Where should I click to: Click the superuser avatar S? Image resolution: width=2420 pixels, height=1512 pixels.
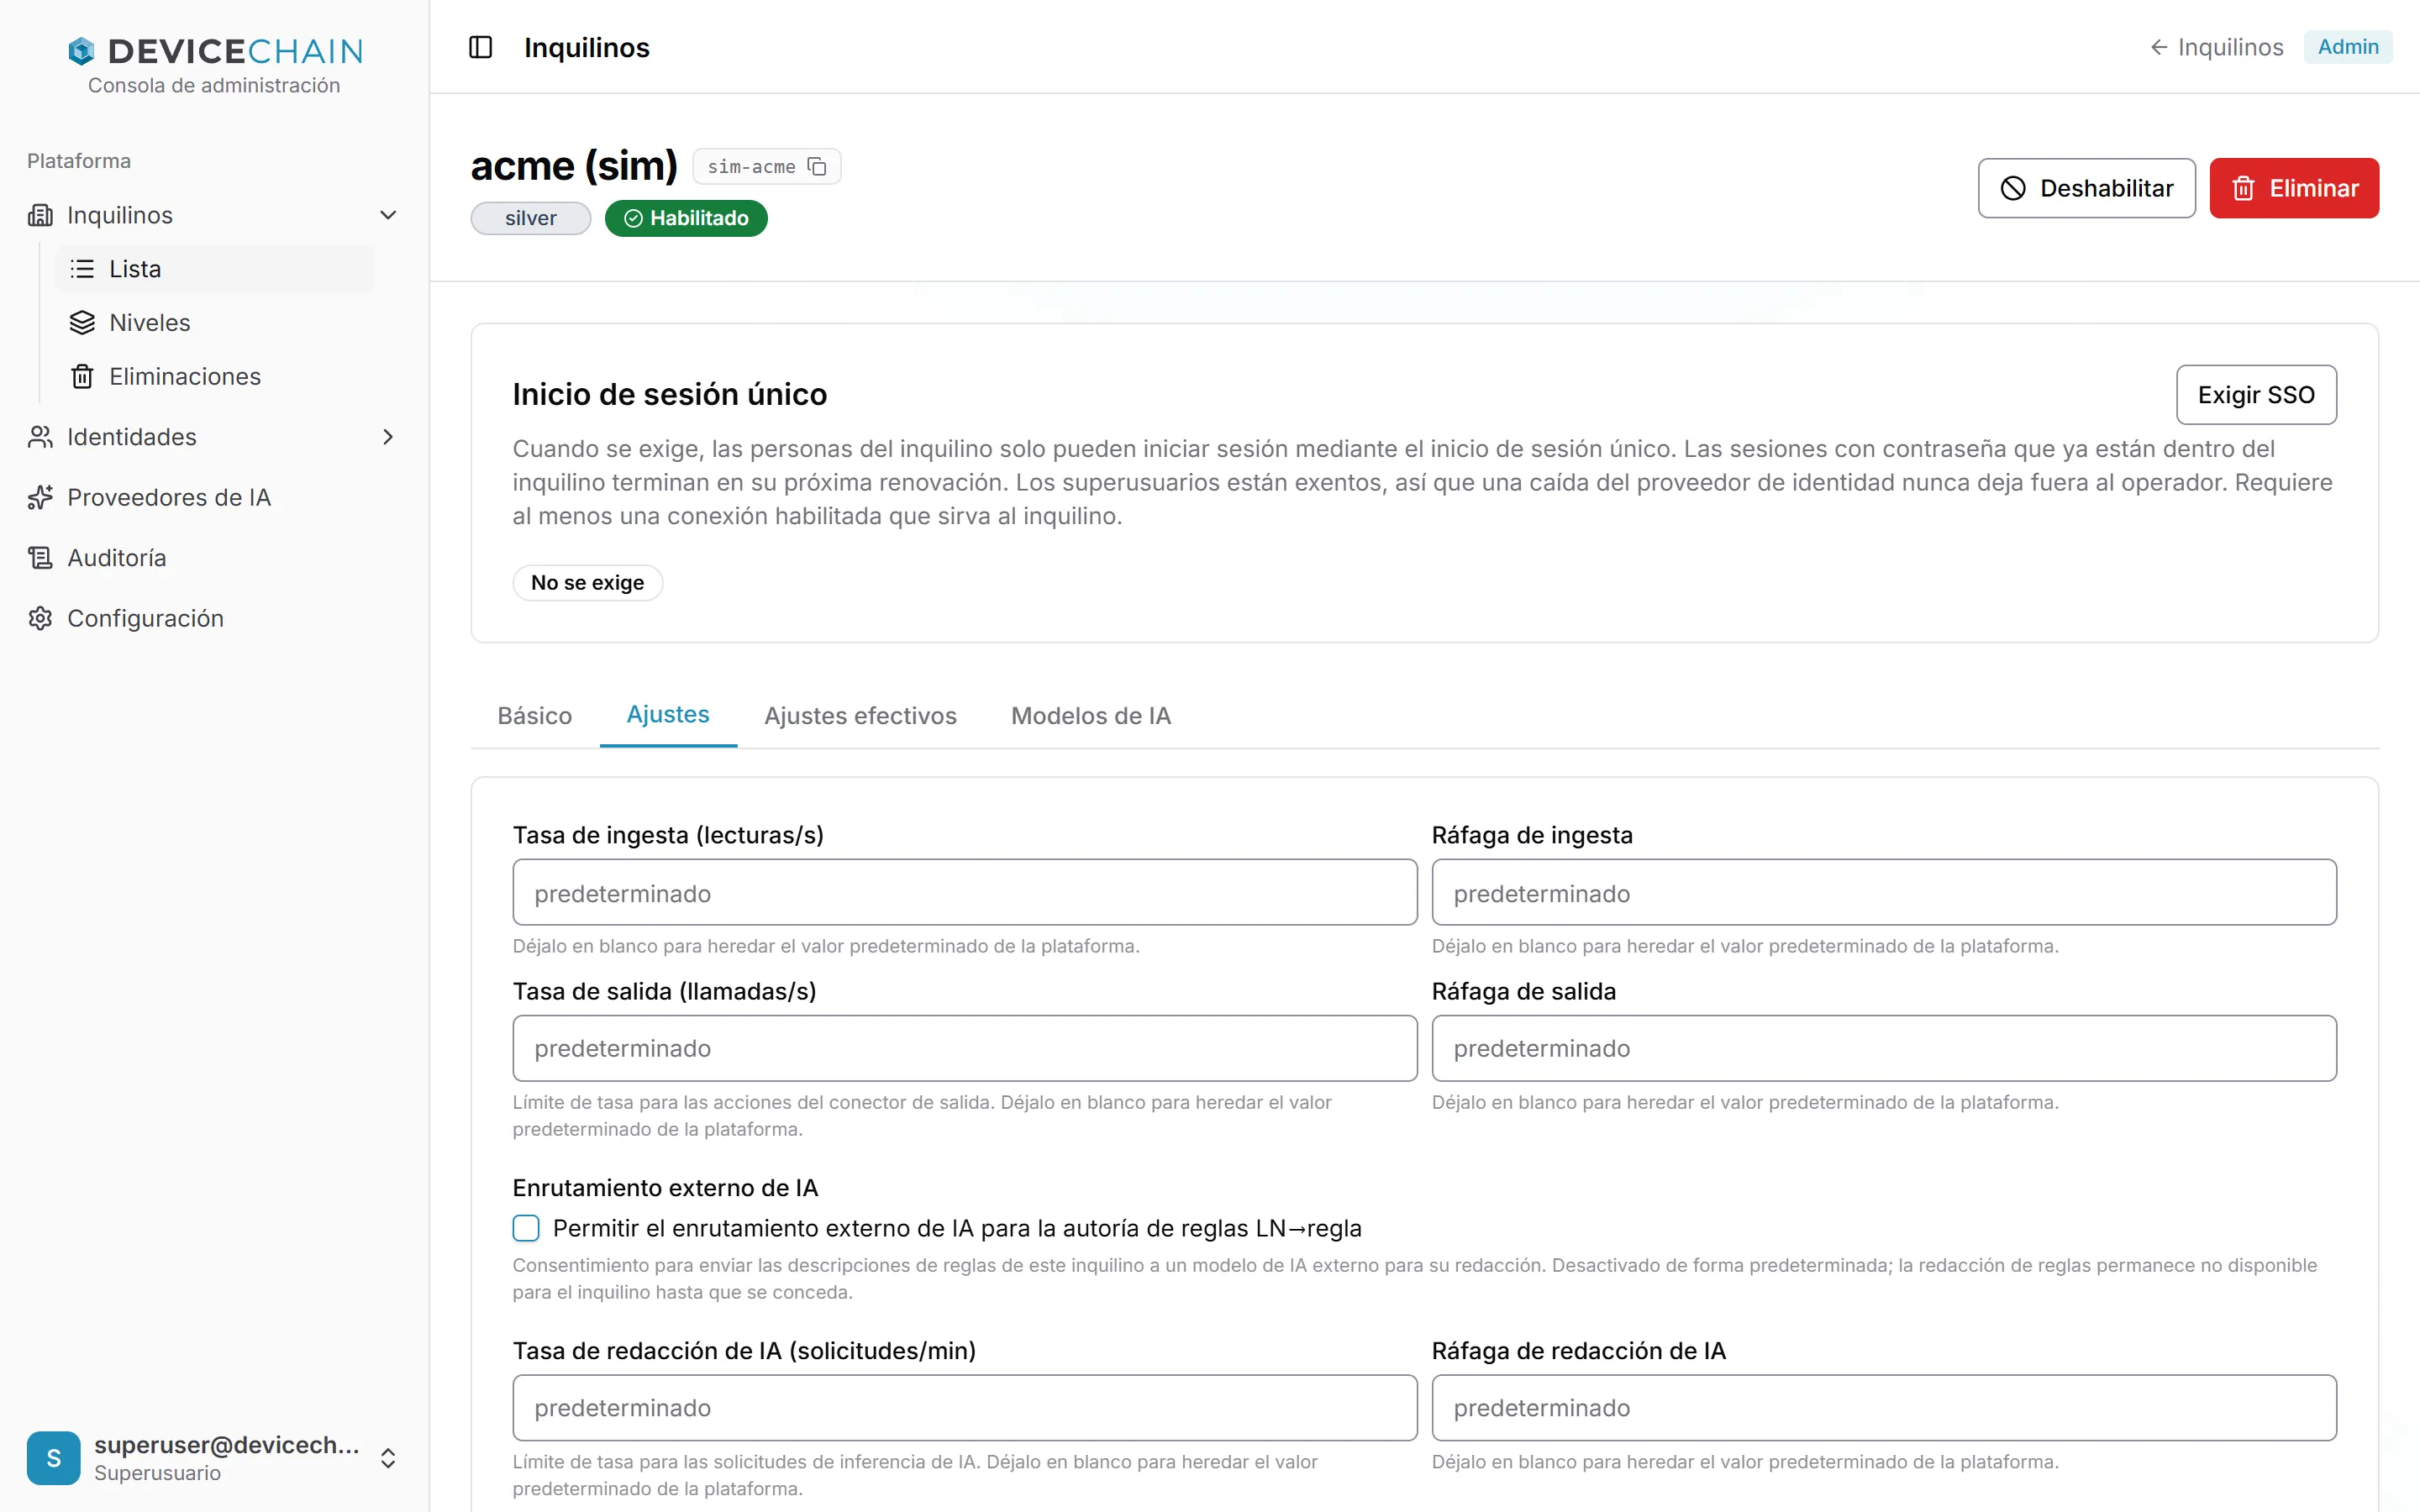tap(54, 1458)
